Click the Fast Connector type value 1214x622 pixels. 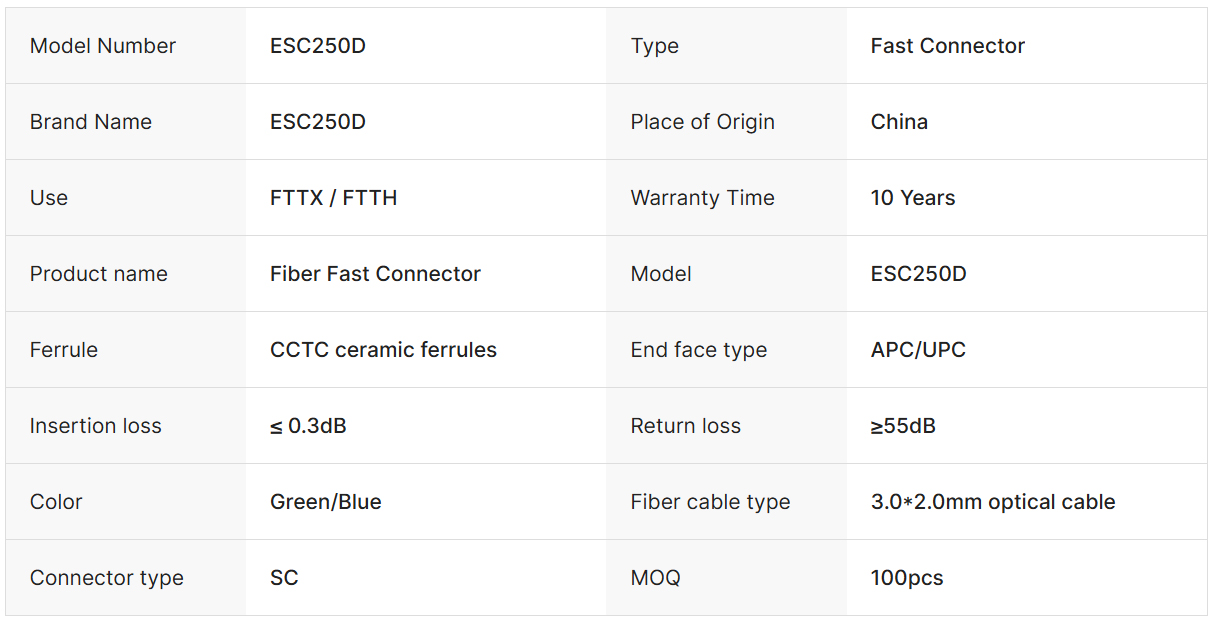[x=947, y=46]
